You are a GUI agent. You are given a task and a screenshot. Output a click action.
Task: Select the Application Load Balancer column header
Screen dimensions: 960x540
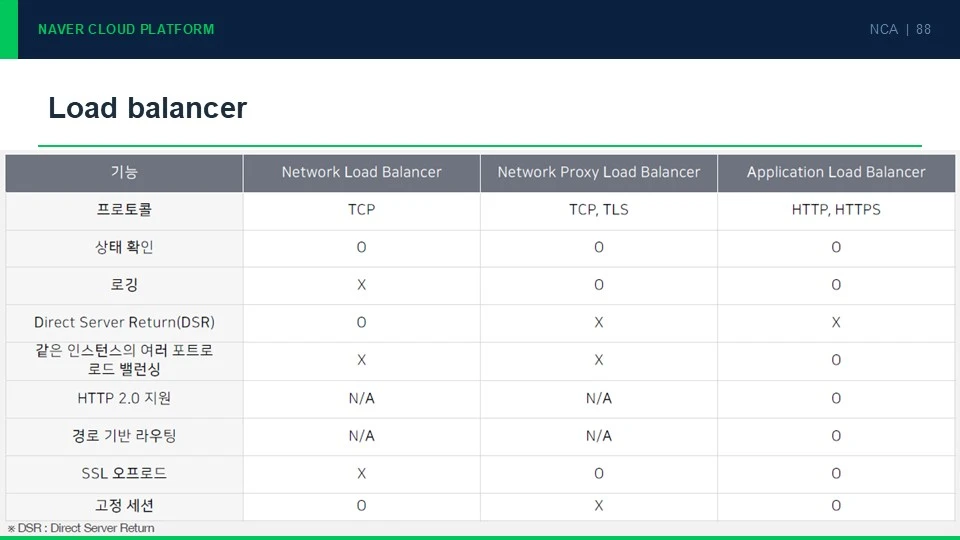pos(836,172)
